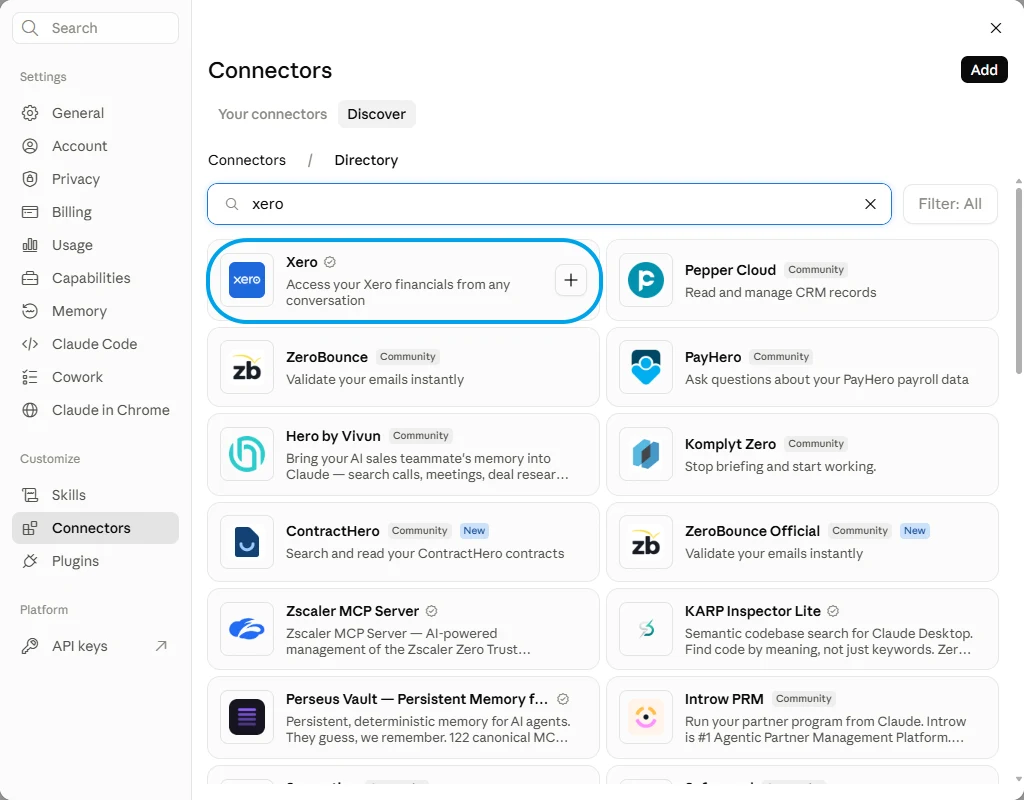The height and width of the screenshot is (800, 1024).
Task: Select Connectors in the Customize menu
Action: 95,528
